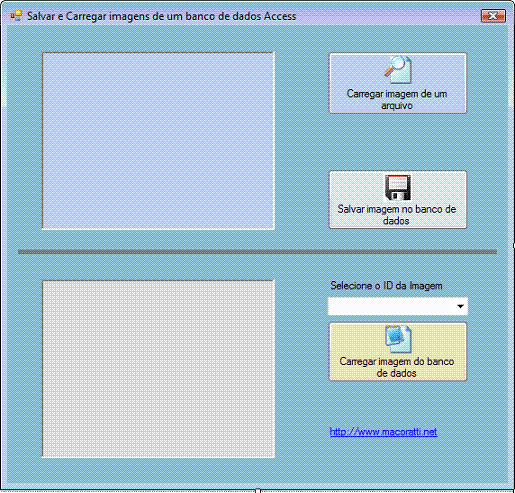Click the resize handle at the form's bottom edge
Screen dimensions: 515x493
258,490
